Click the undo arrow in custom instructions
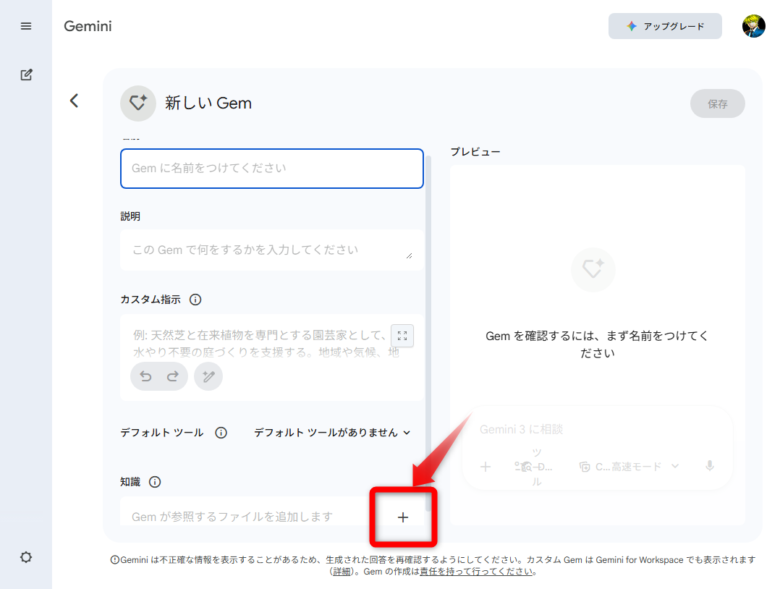Viewport: 780px width, 589px height. pyautogui.click(x=145, y=376)
